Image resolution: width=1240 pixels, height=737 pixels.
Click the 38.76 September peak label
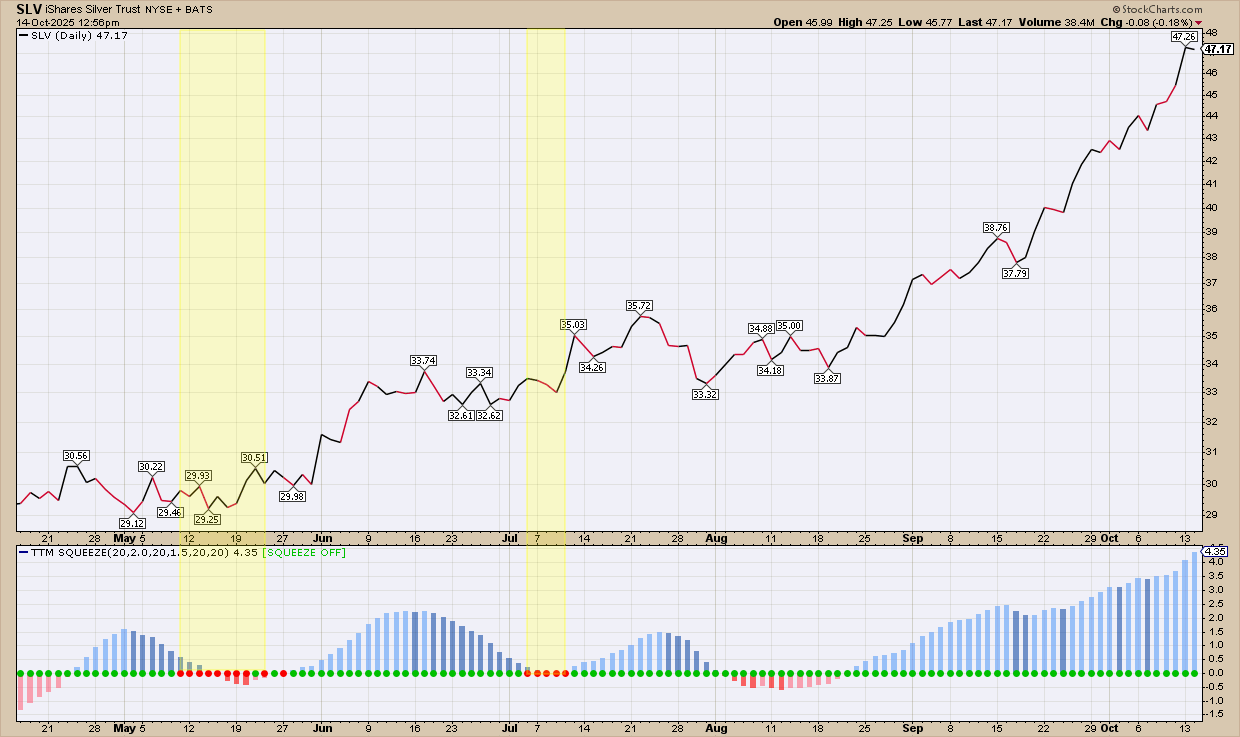997,227
